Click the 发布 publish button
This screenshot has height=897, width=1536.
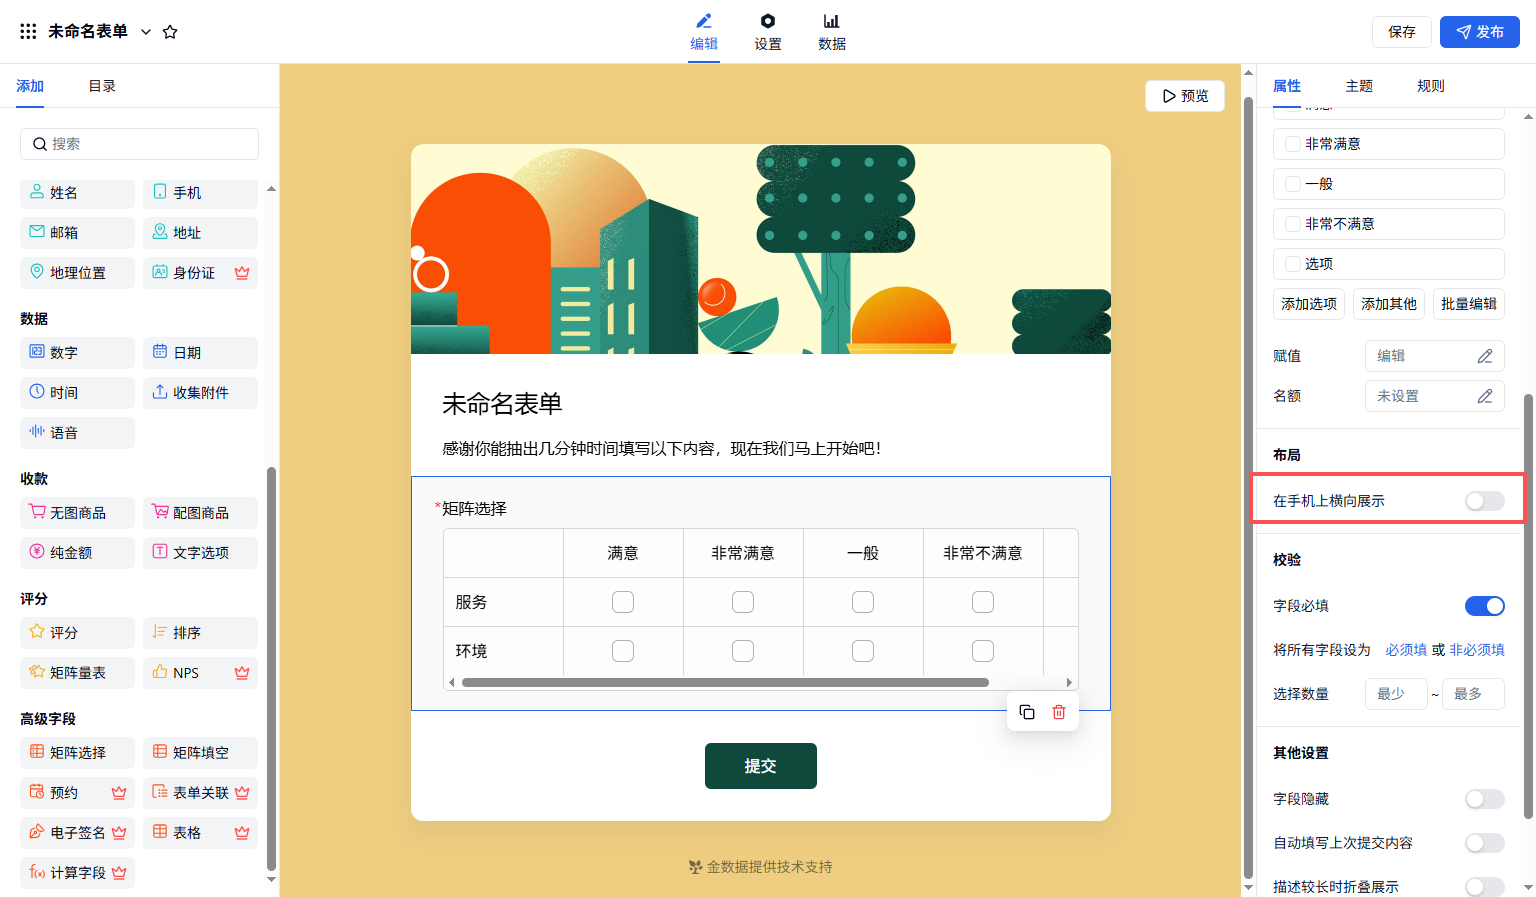click(x=1479, y=32)
